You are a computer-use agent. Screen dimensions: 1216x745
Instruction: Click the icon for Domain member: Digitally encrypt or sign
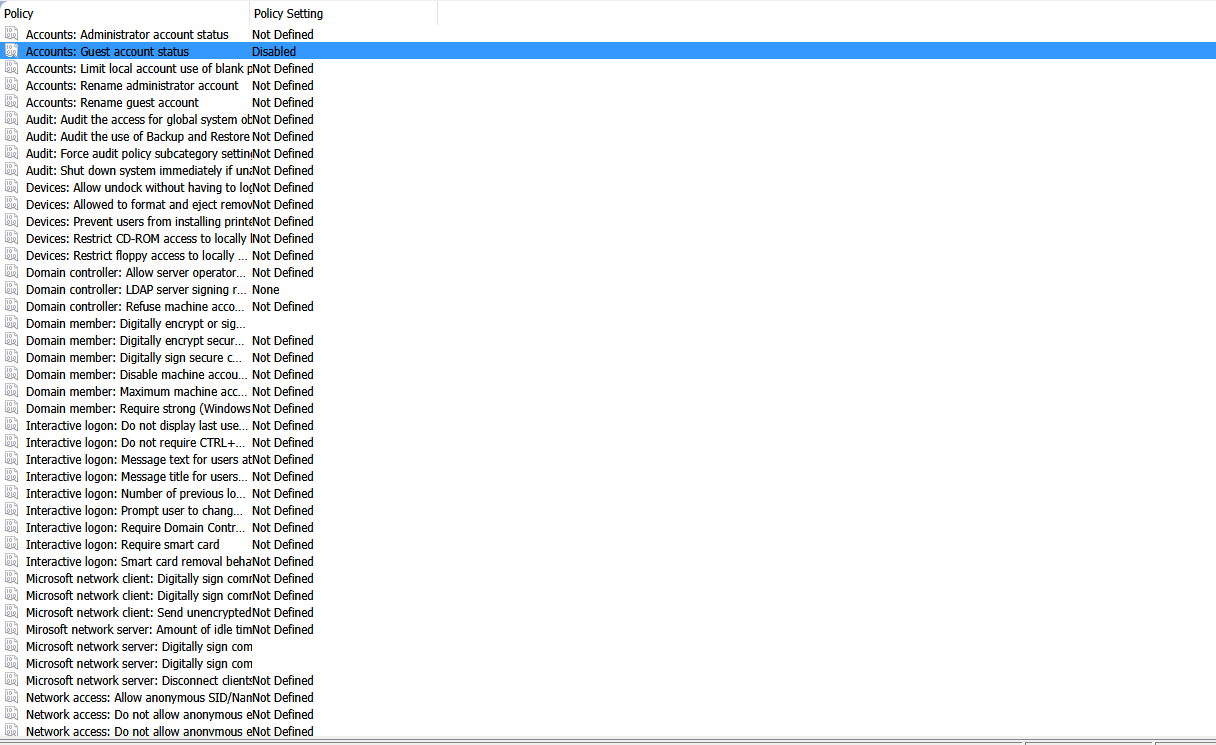(11, 323)
